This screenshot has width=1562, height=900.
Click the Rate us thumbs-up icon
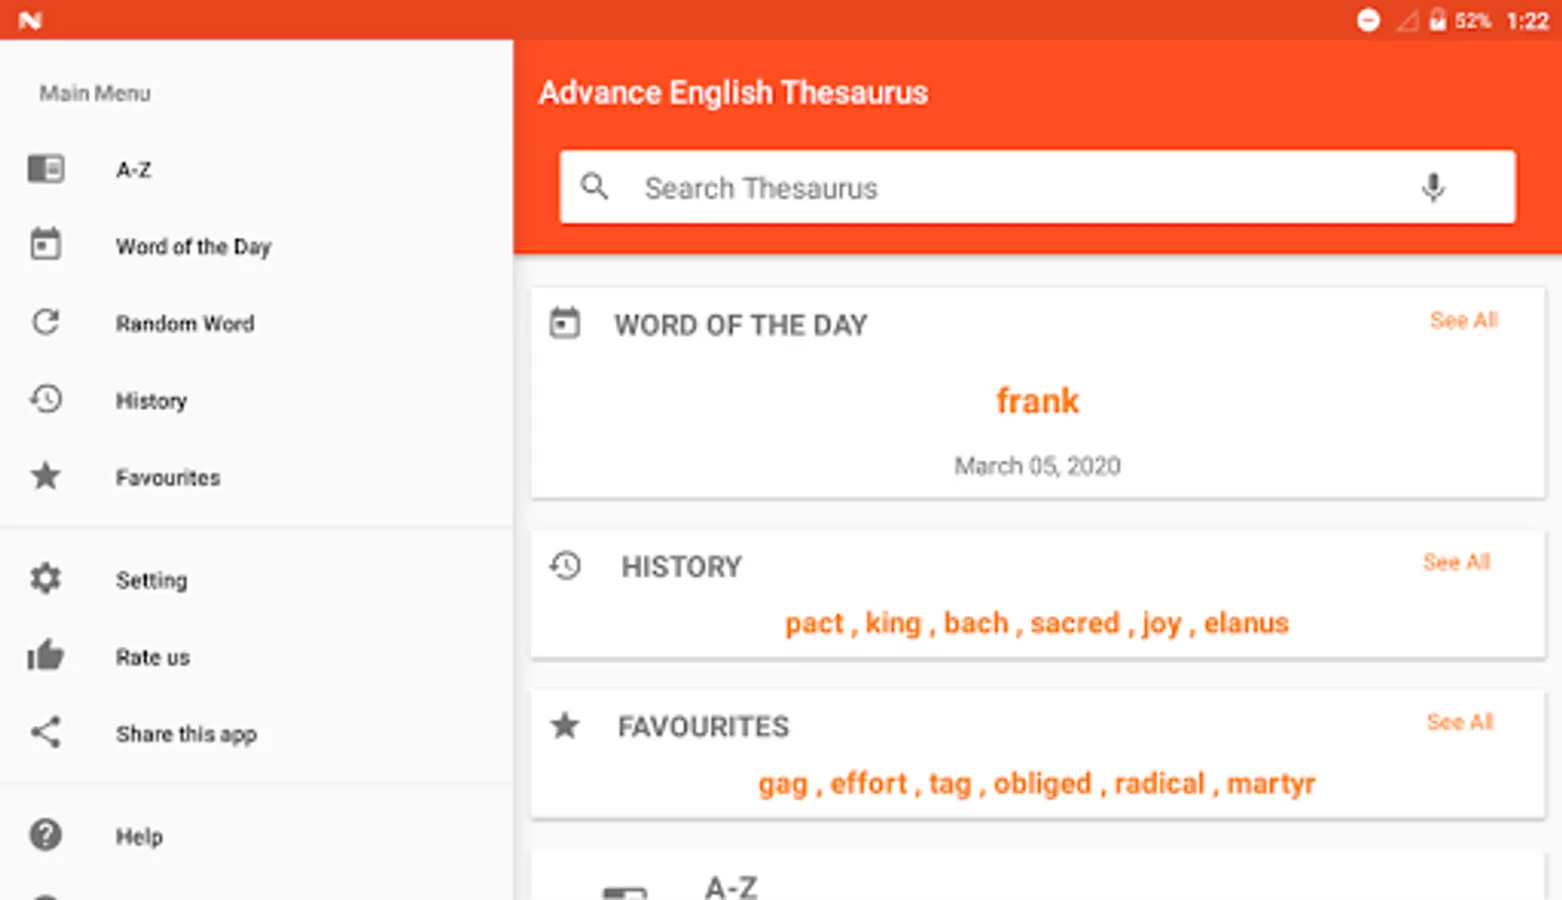click(46, 656)
